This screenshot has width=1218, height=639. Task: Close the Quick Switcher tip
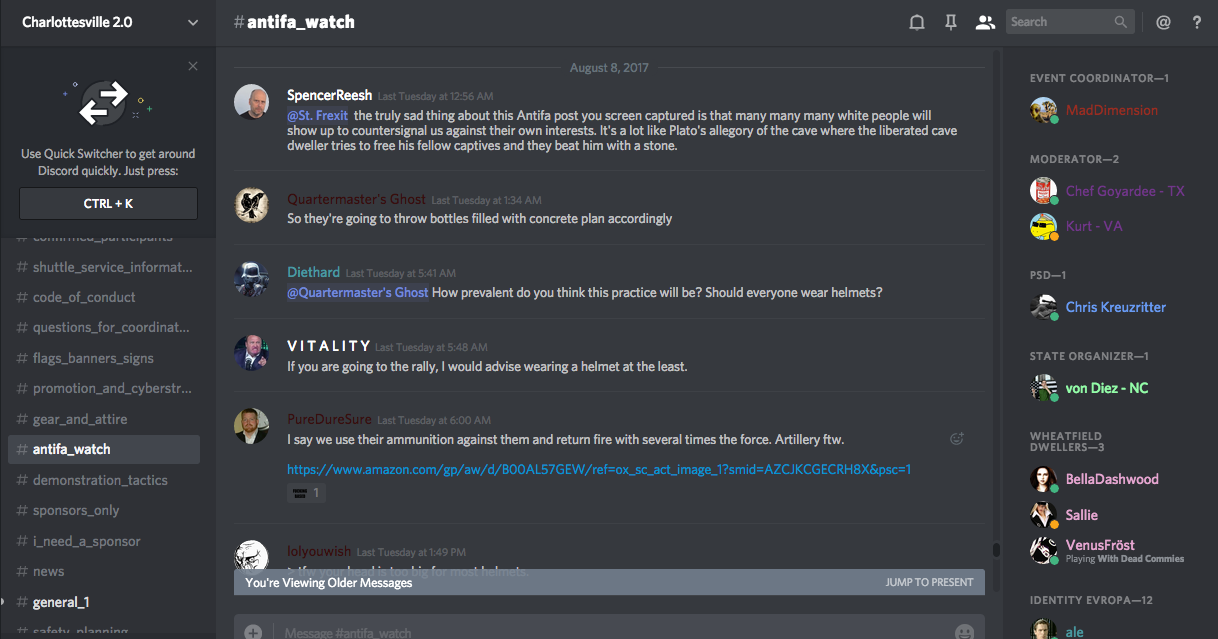point(193,66)
